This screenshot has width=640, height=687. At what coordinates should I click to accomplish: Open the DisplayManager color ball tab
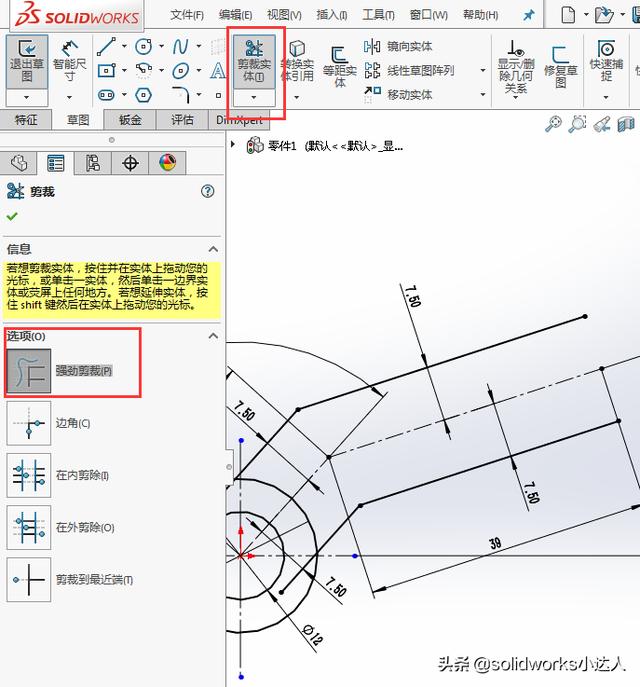167,163
